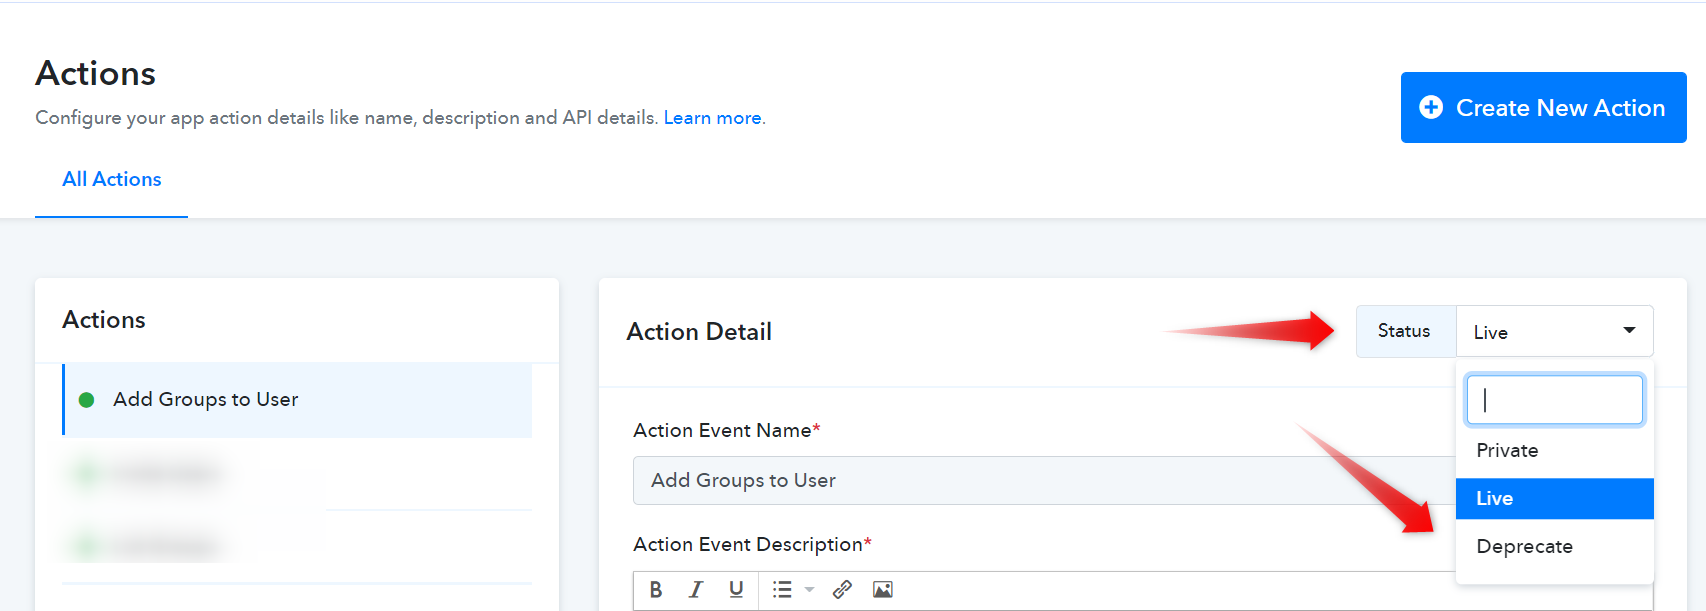Insert an image with the picture icon
The width and height of the screenshot is (1706, 611).
tap(882, 590)
